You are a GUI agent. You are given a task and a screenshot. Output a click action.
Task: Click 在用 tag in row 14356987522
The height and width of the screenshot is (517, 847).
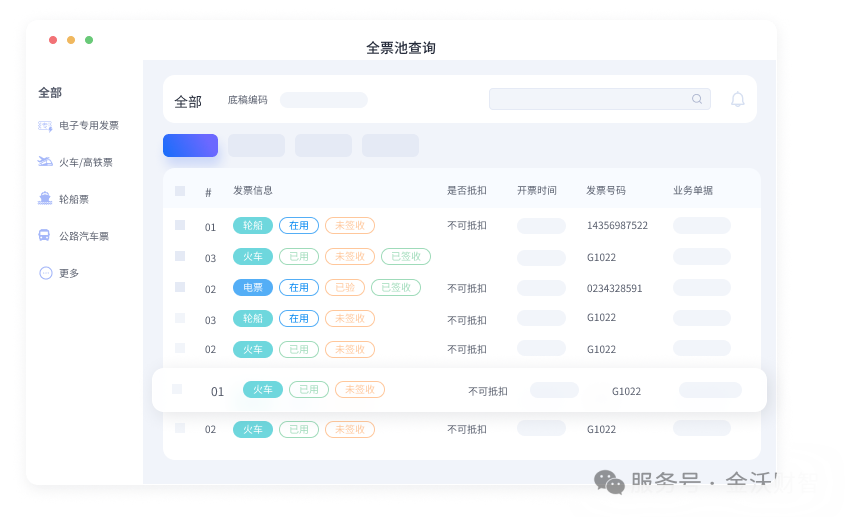(299, 225)
